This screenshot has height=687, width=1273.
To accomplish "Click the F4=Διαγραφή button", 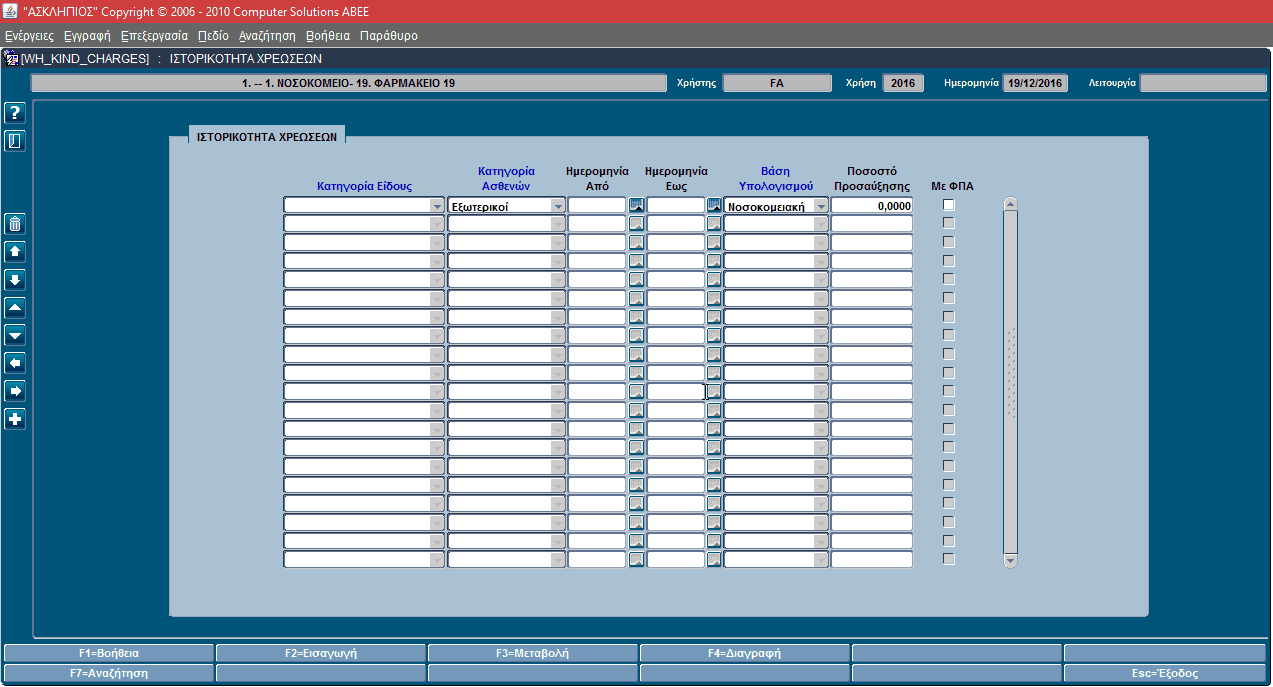I will [x=745, y=653].
